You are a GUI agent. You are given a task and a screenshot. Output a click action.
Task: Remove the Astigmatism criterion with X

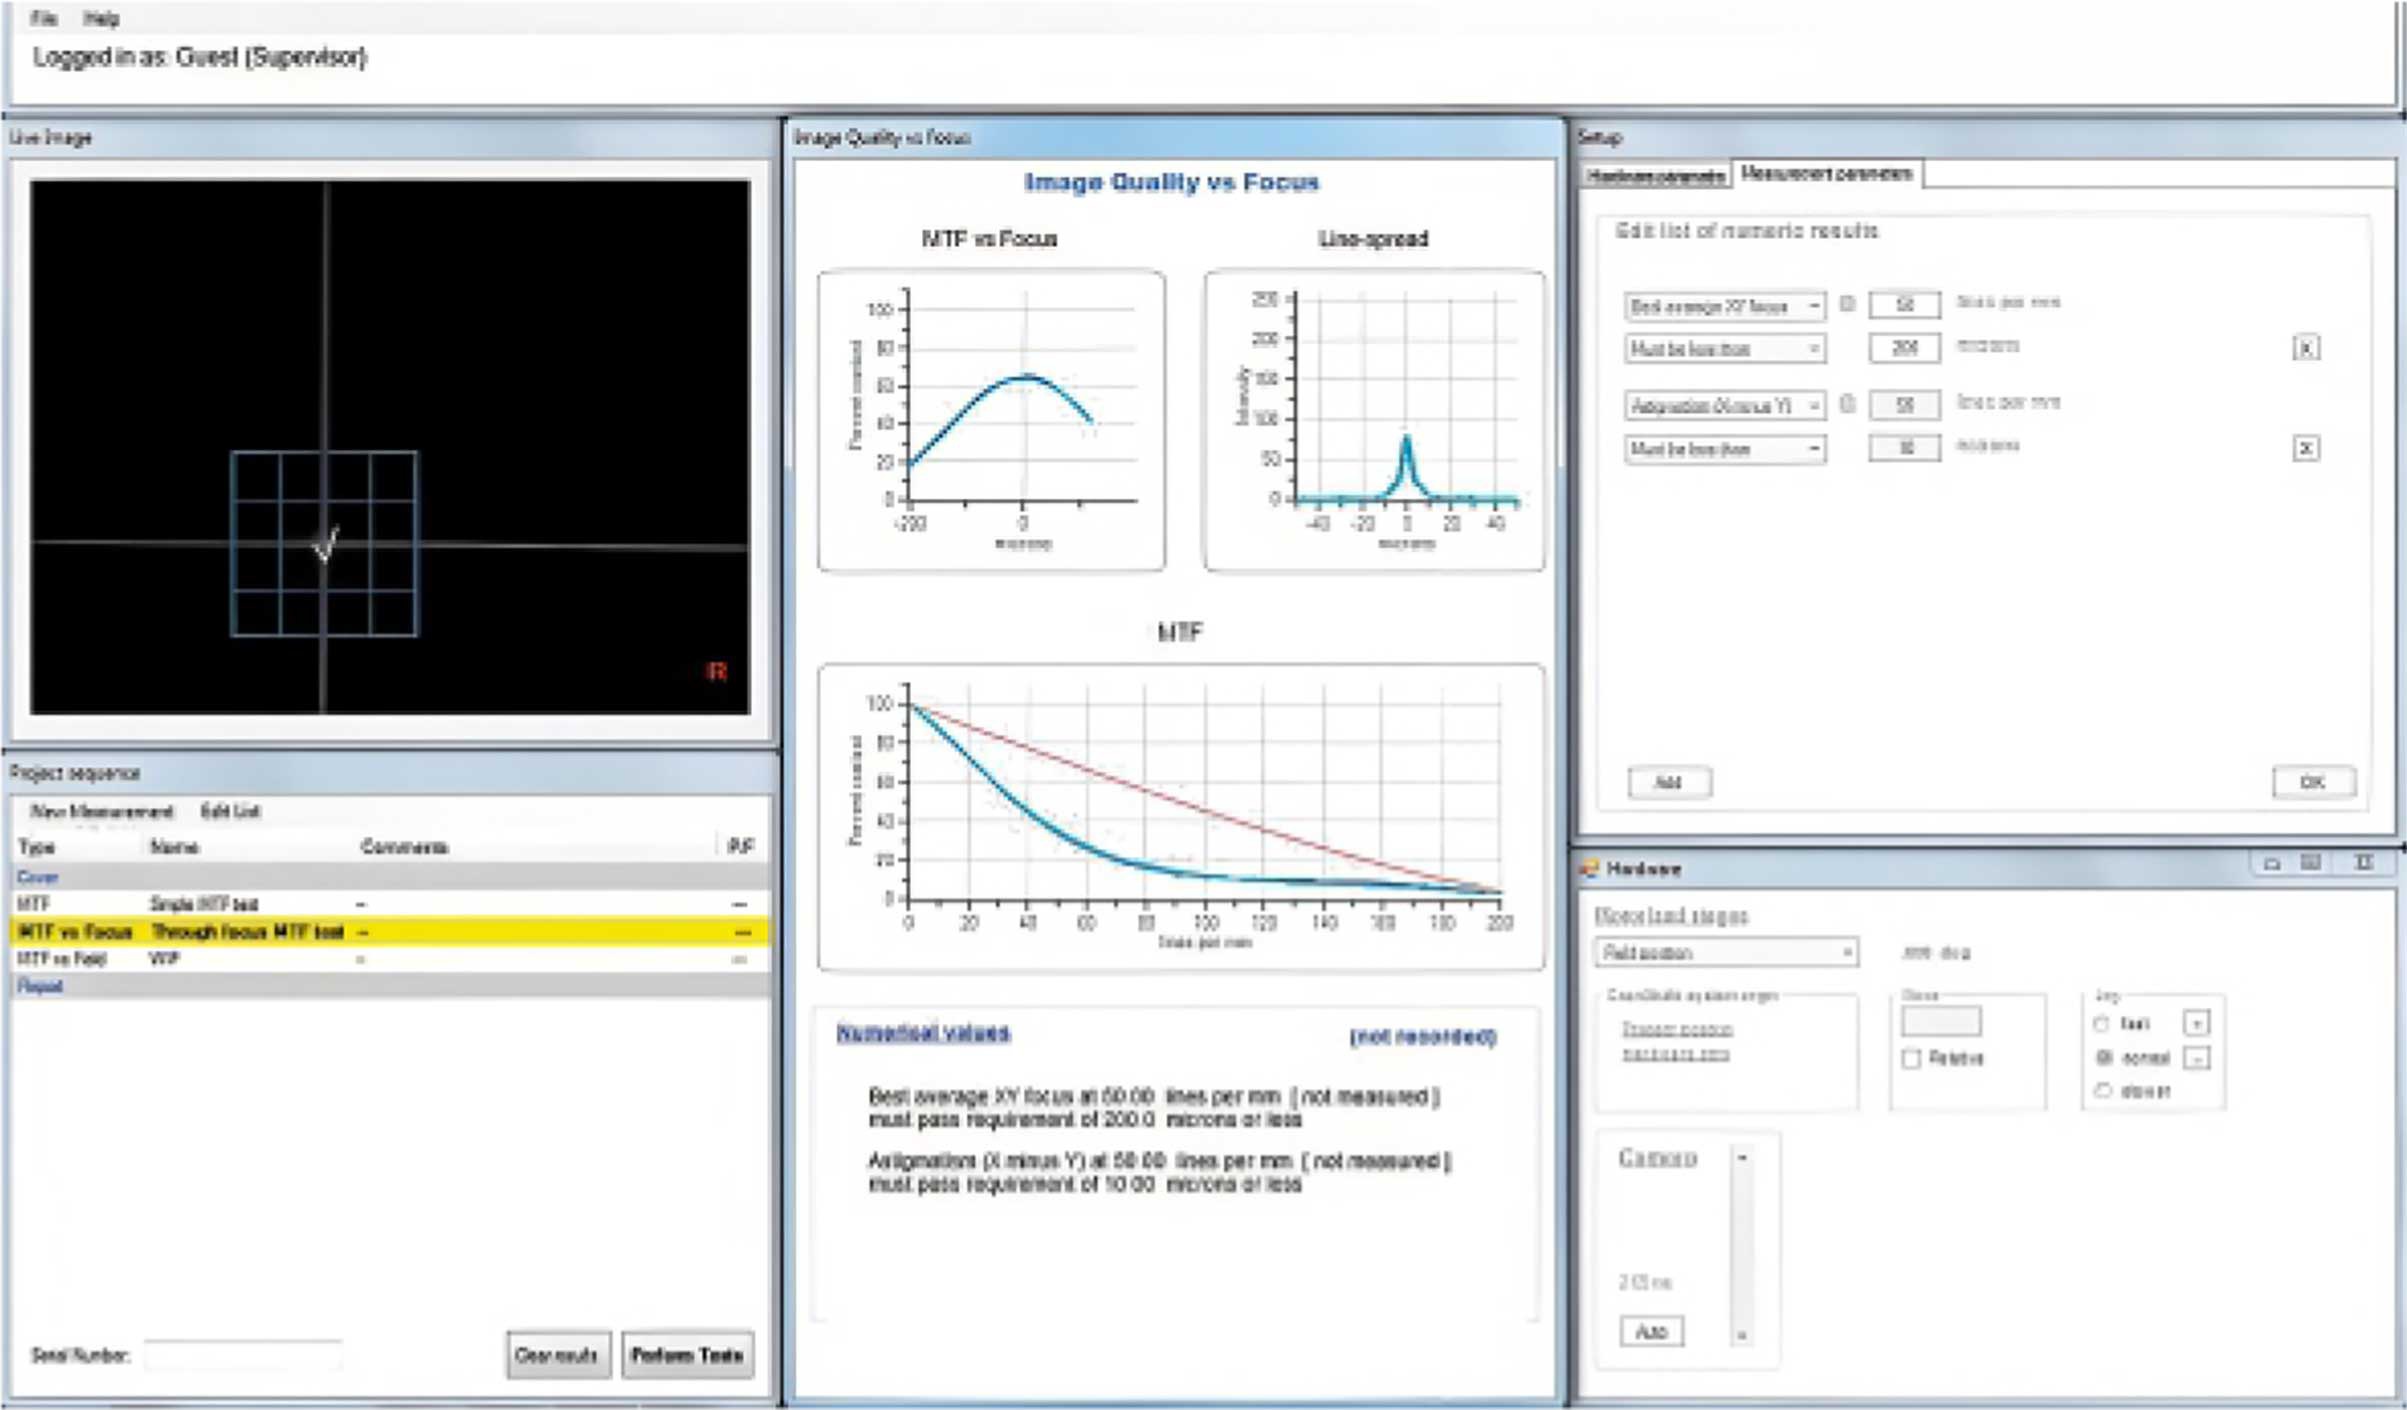2305,448
